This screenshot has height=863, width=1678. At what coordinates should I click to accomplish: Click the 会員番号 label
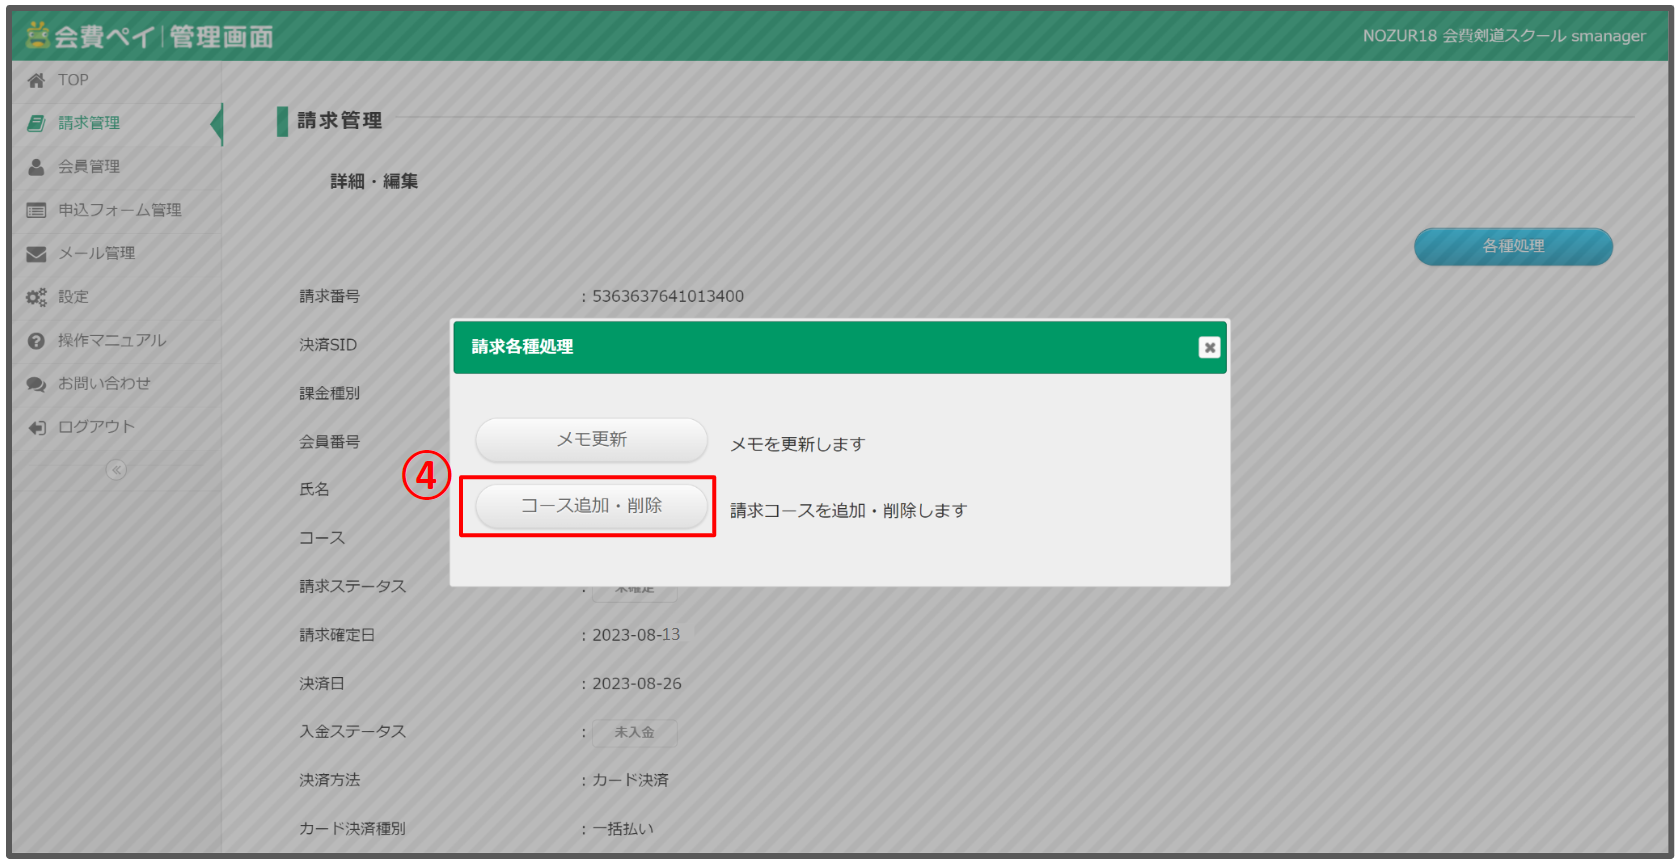329,442
